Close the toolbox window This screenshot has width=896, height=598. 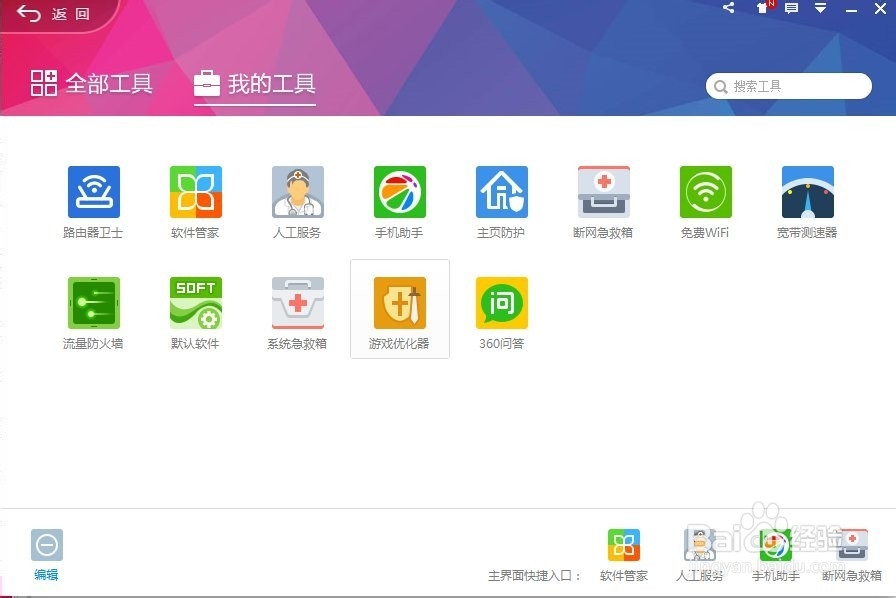coord(881,8)
